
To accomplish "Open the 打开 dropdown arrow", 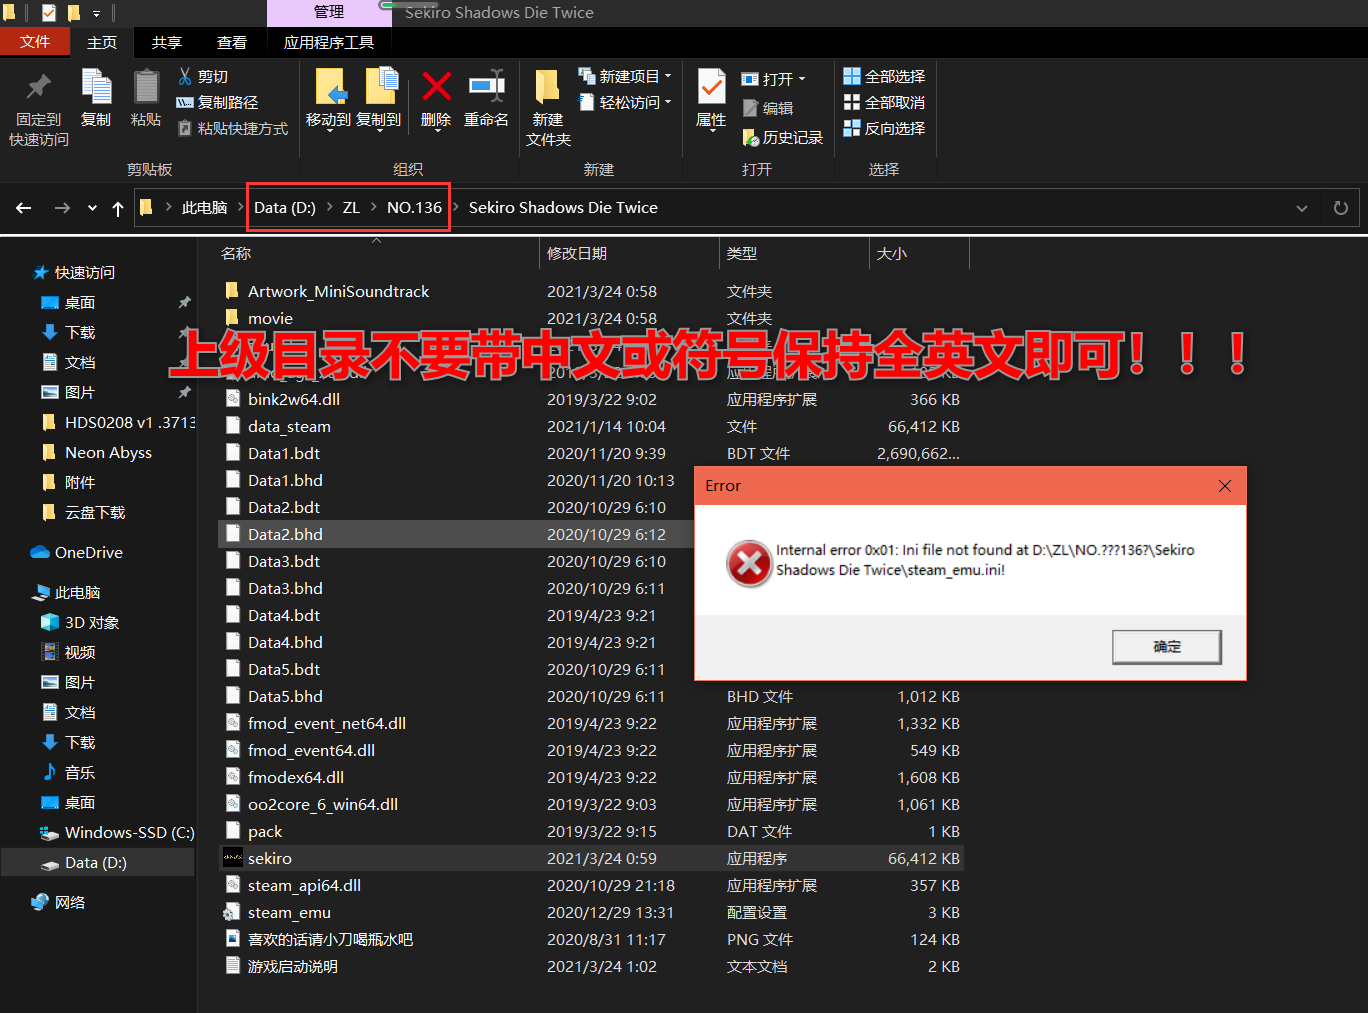I will click(800, 78).
